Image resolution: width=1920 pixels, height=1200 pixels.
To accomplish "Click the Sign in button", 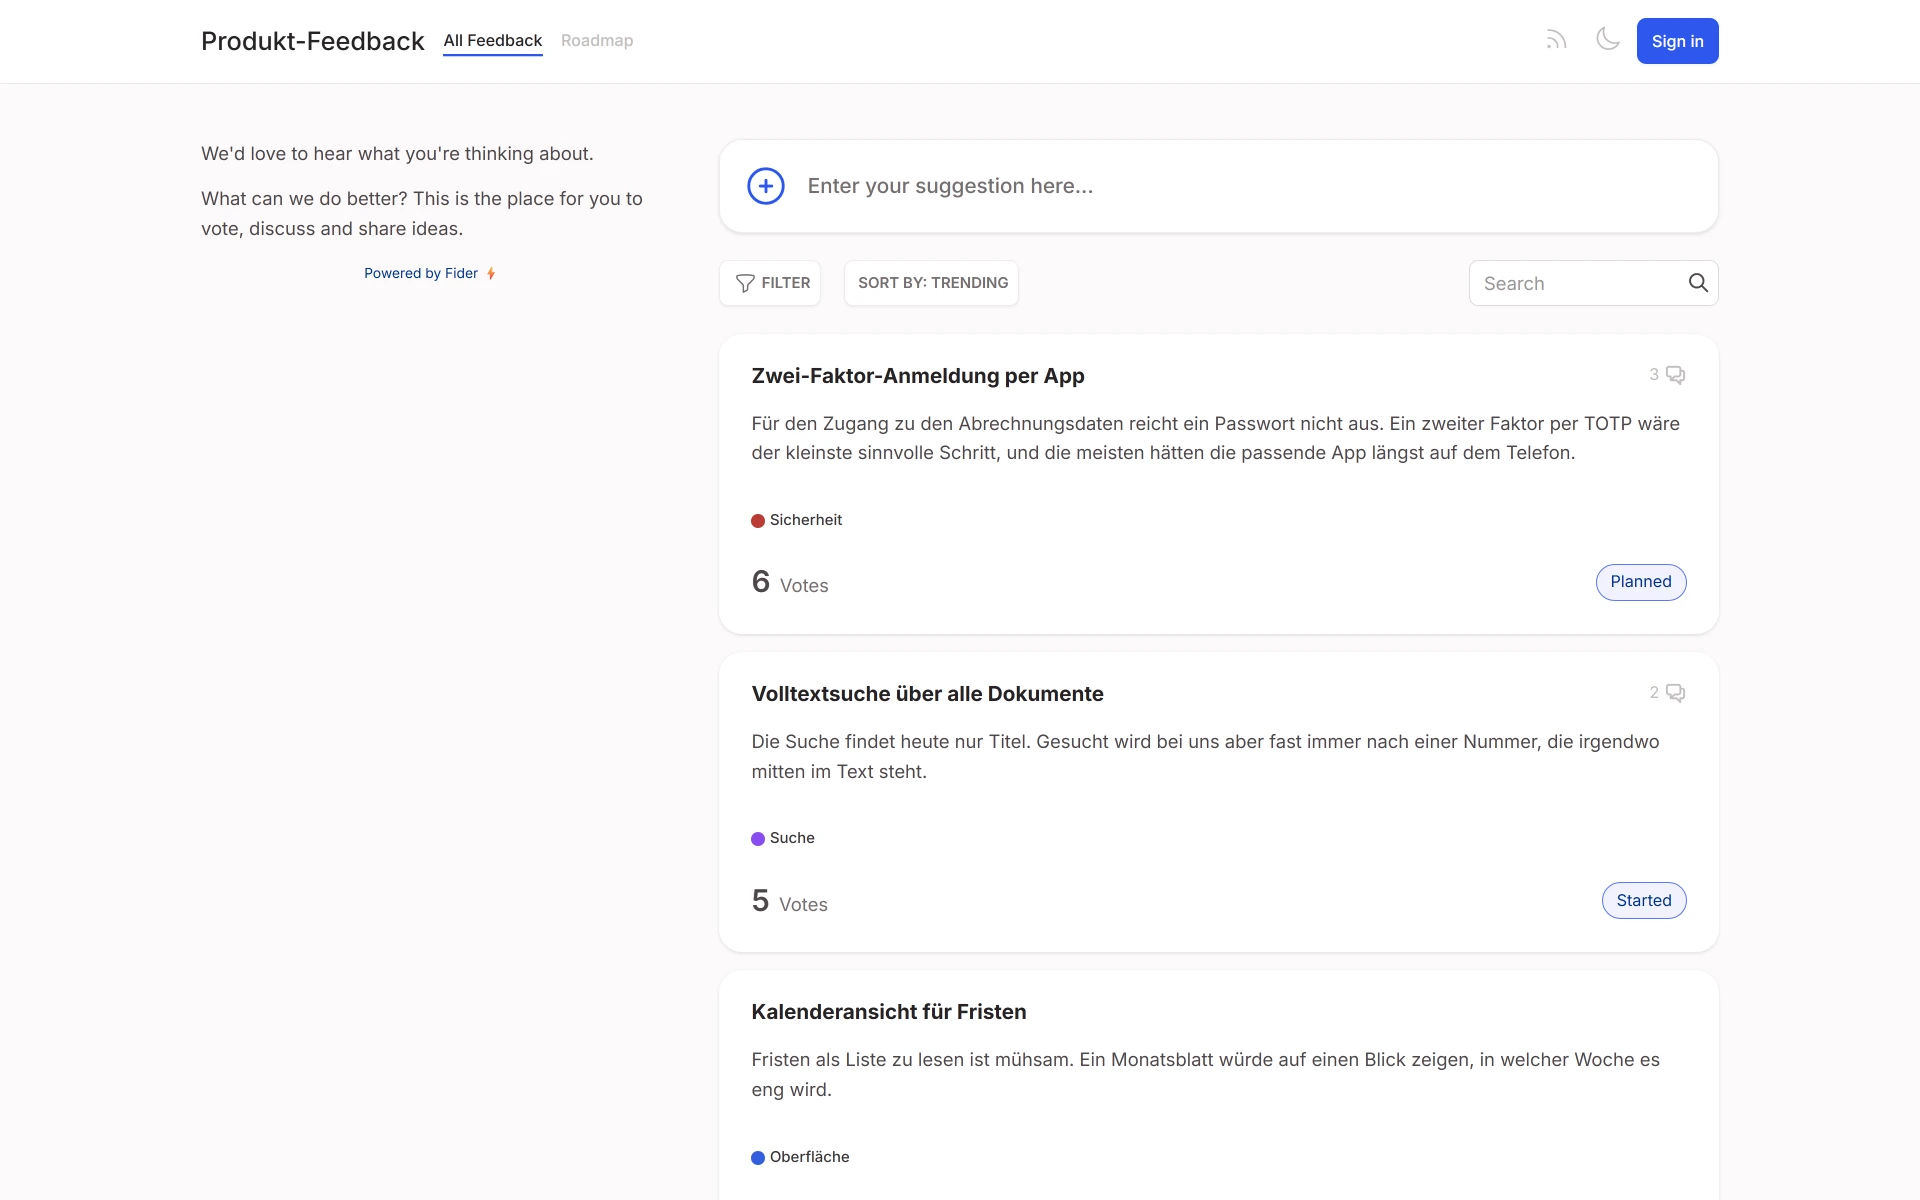I will point(1677,41).
